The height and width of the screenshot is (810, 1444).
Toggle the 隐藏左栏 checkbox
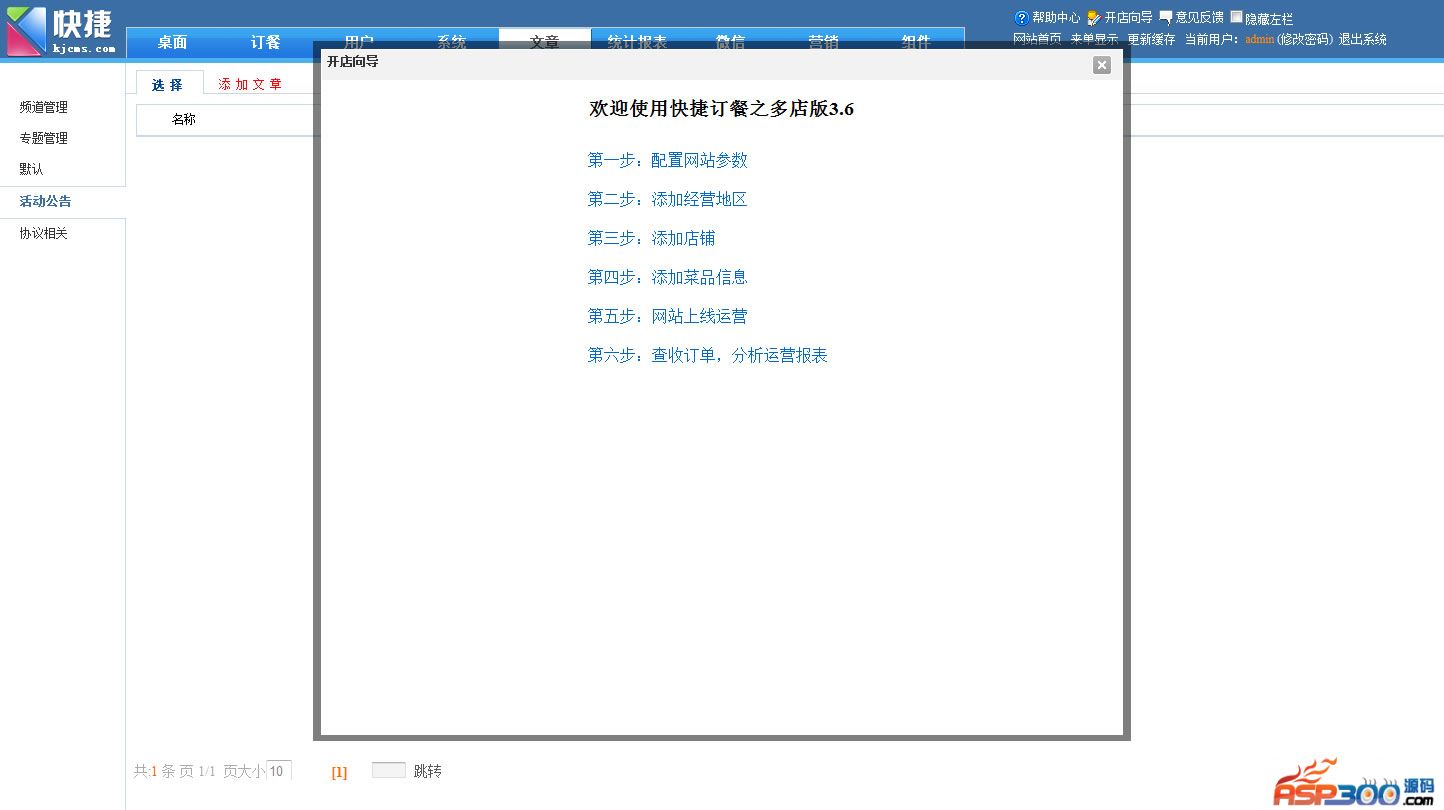click(1236, 17)
